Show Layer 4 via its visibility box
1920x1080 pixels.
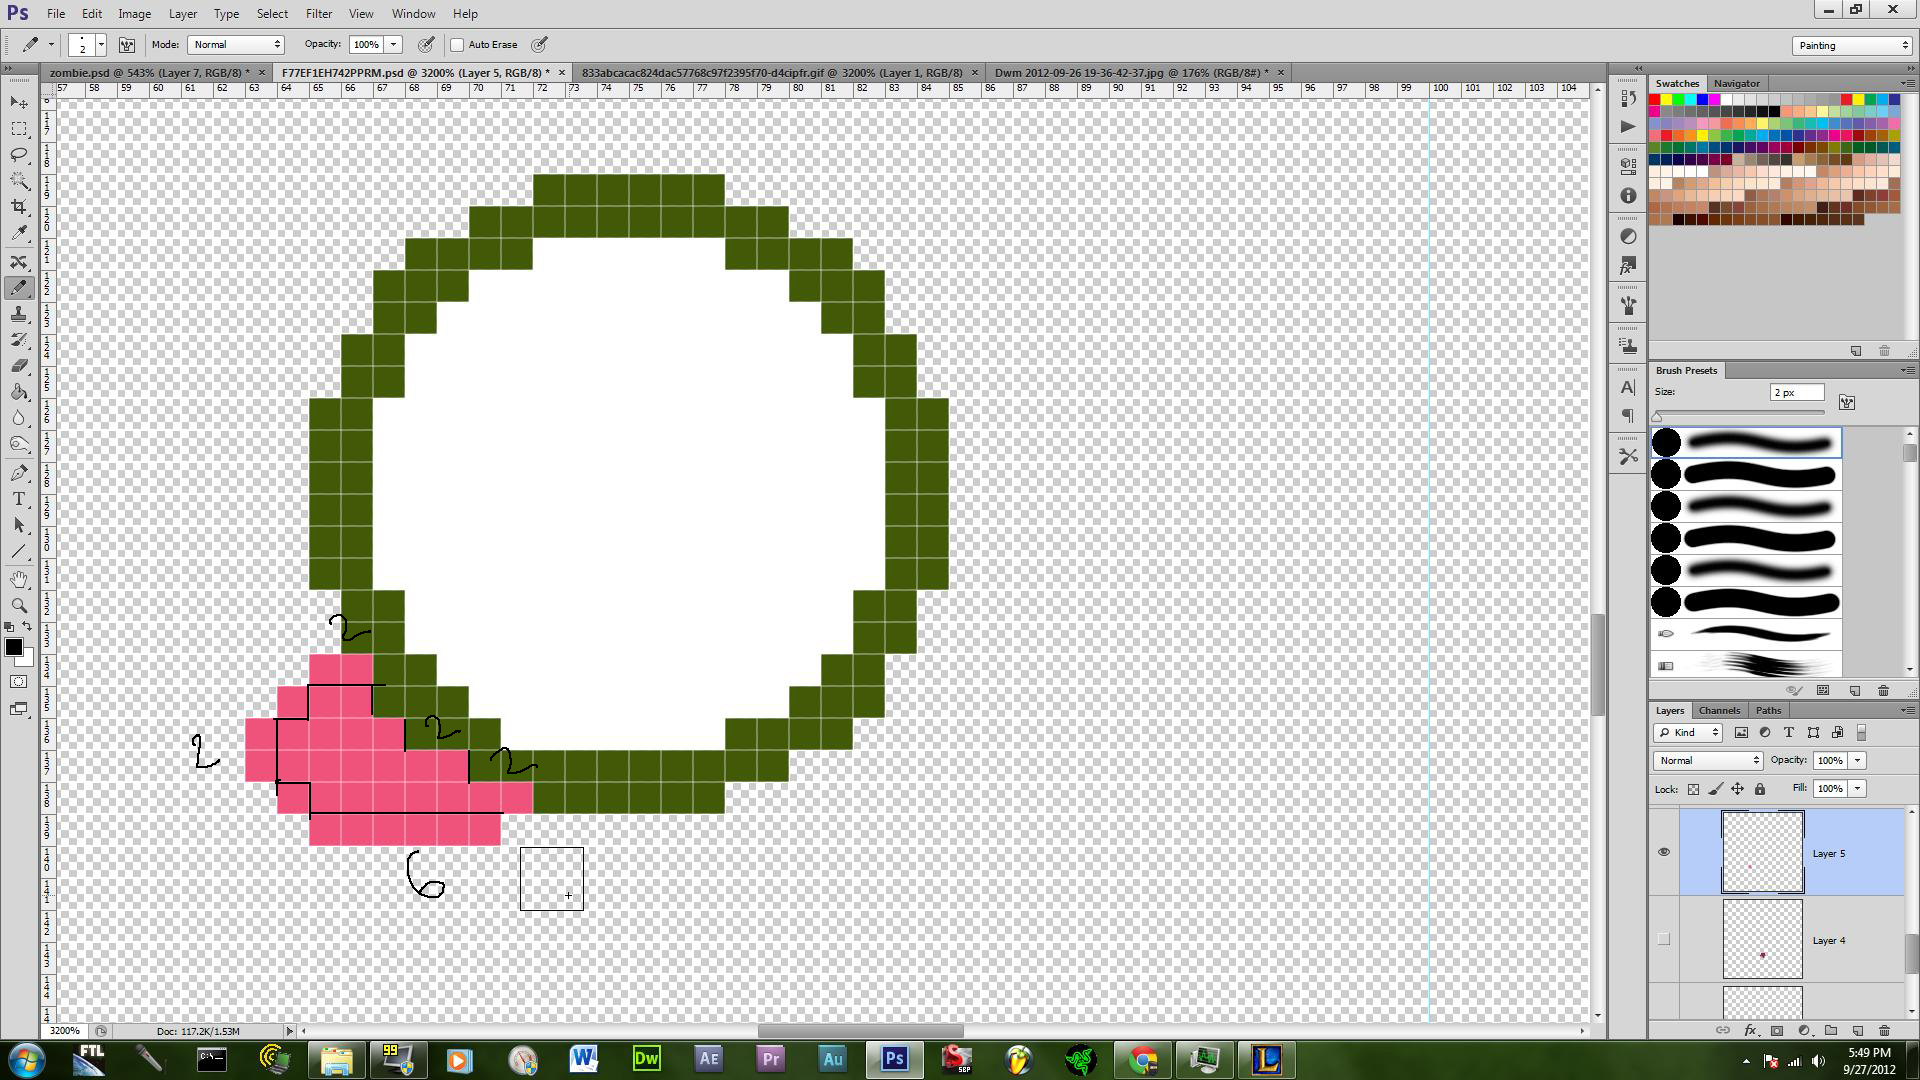(1664, 939)
